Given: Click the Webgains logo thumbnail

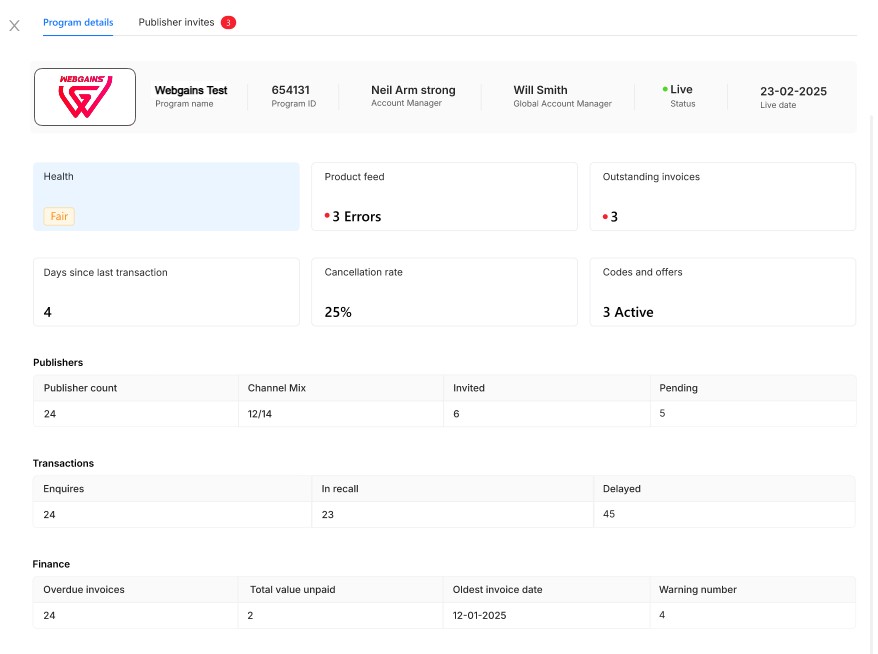Looking at the screenshot, I should point(85,97).
